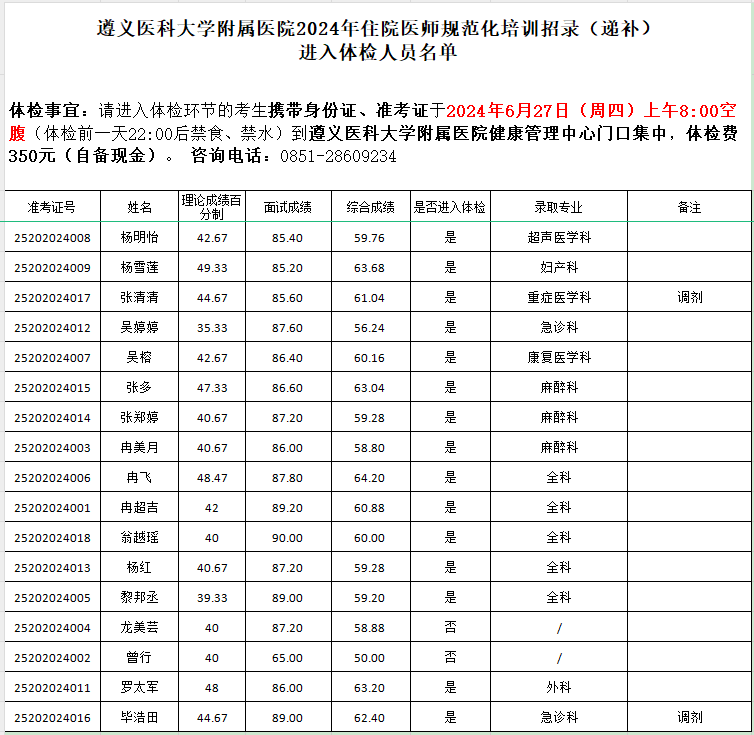This screenshot has height=735, width=754.
Task: Click the name 冉飞
Action: 139,477
